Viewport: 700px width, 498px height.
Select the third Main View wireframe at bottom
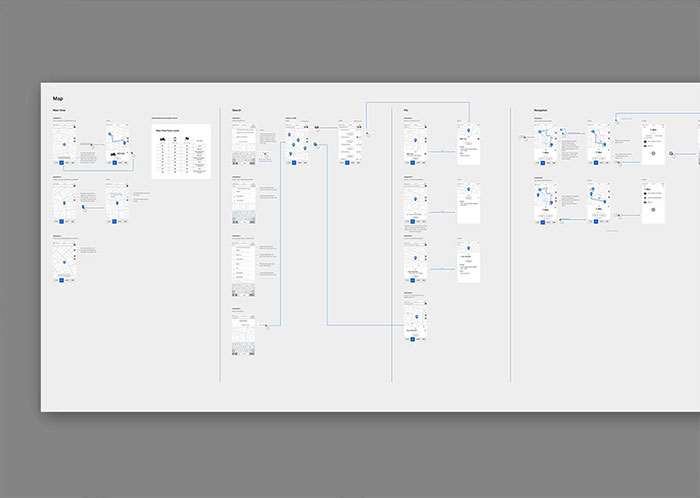(x=64, y=263)
